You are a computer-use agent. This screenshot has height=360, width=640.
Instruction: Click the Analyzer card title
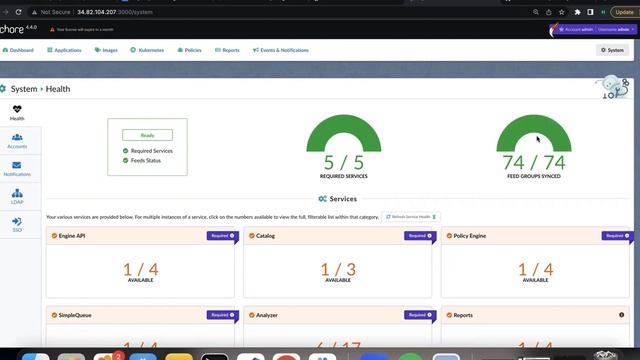click(267, 315)
